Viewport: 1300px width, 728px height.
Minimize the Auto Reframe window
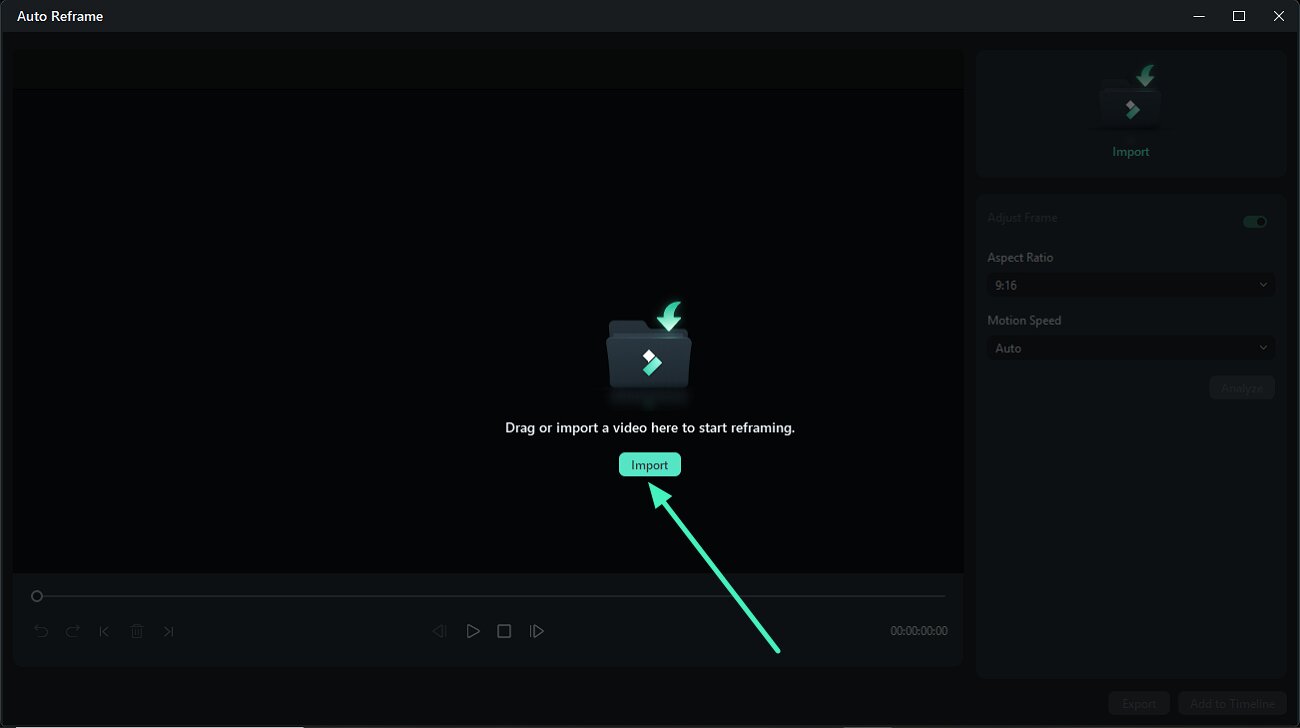1200,16
